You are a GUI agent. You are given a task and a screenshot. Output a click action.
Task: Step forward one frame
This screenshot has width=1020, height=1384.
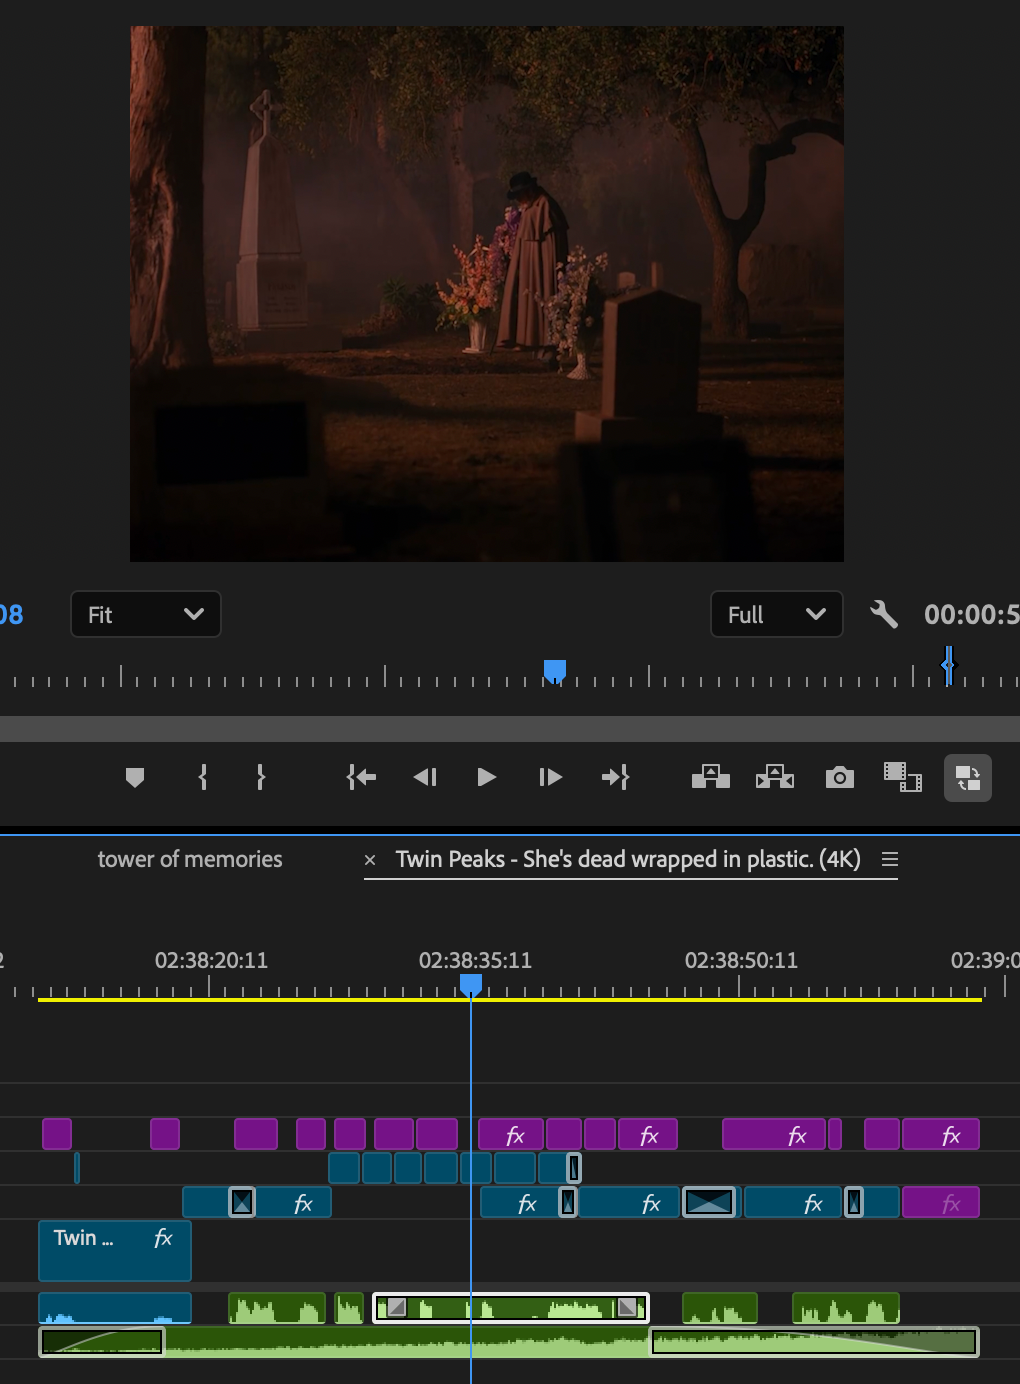tap(550, 777)
